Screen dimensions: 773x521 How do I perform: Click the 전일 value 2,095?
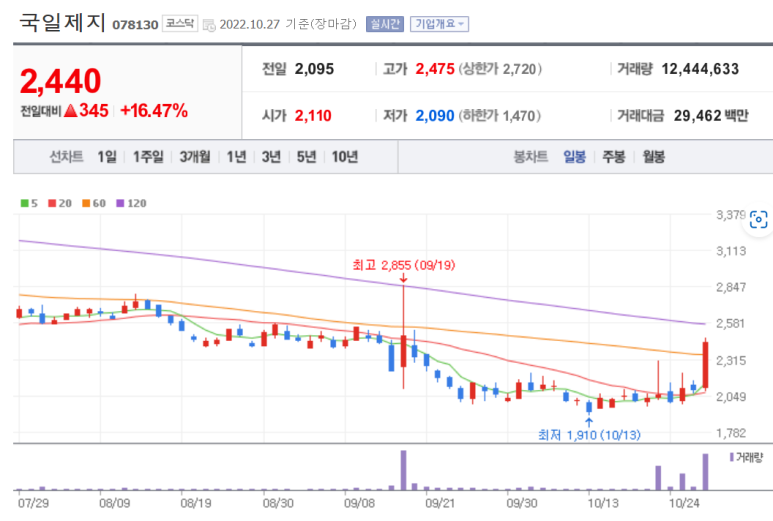coord(314,69)
